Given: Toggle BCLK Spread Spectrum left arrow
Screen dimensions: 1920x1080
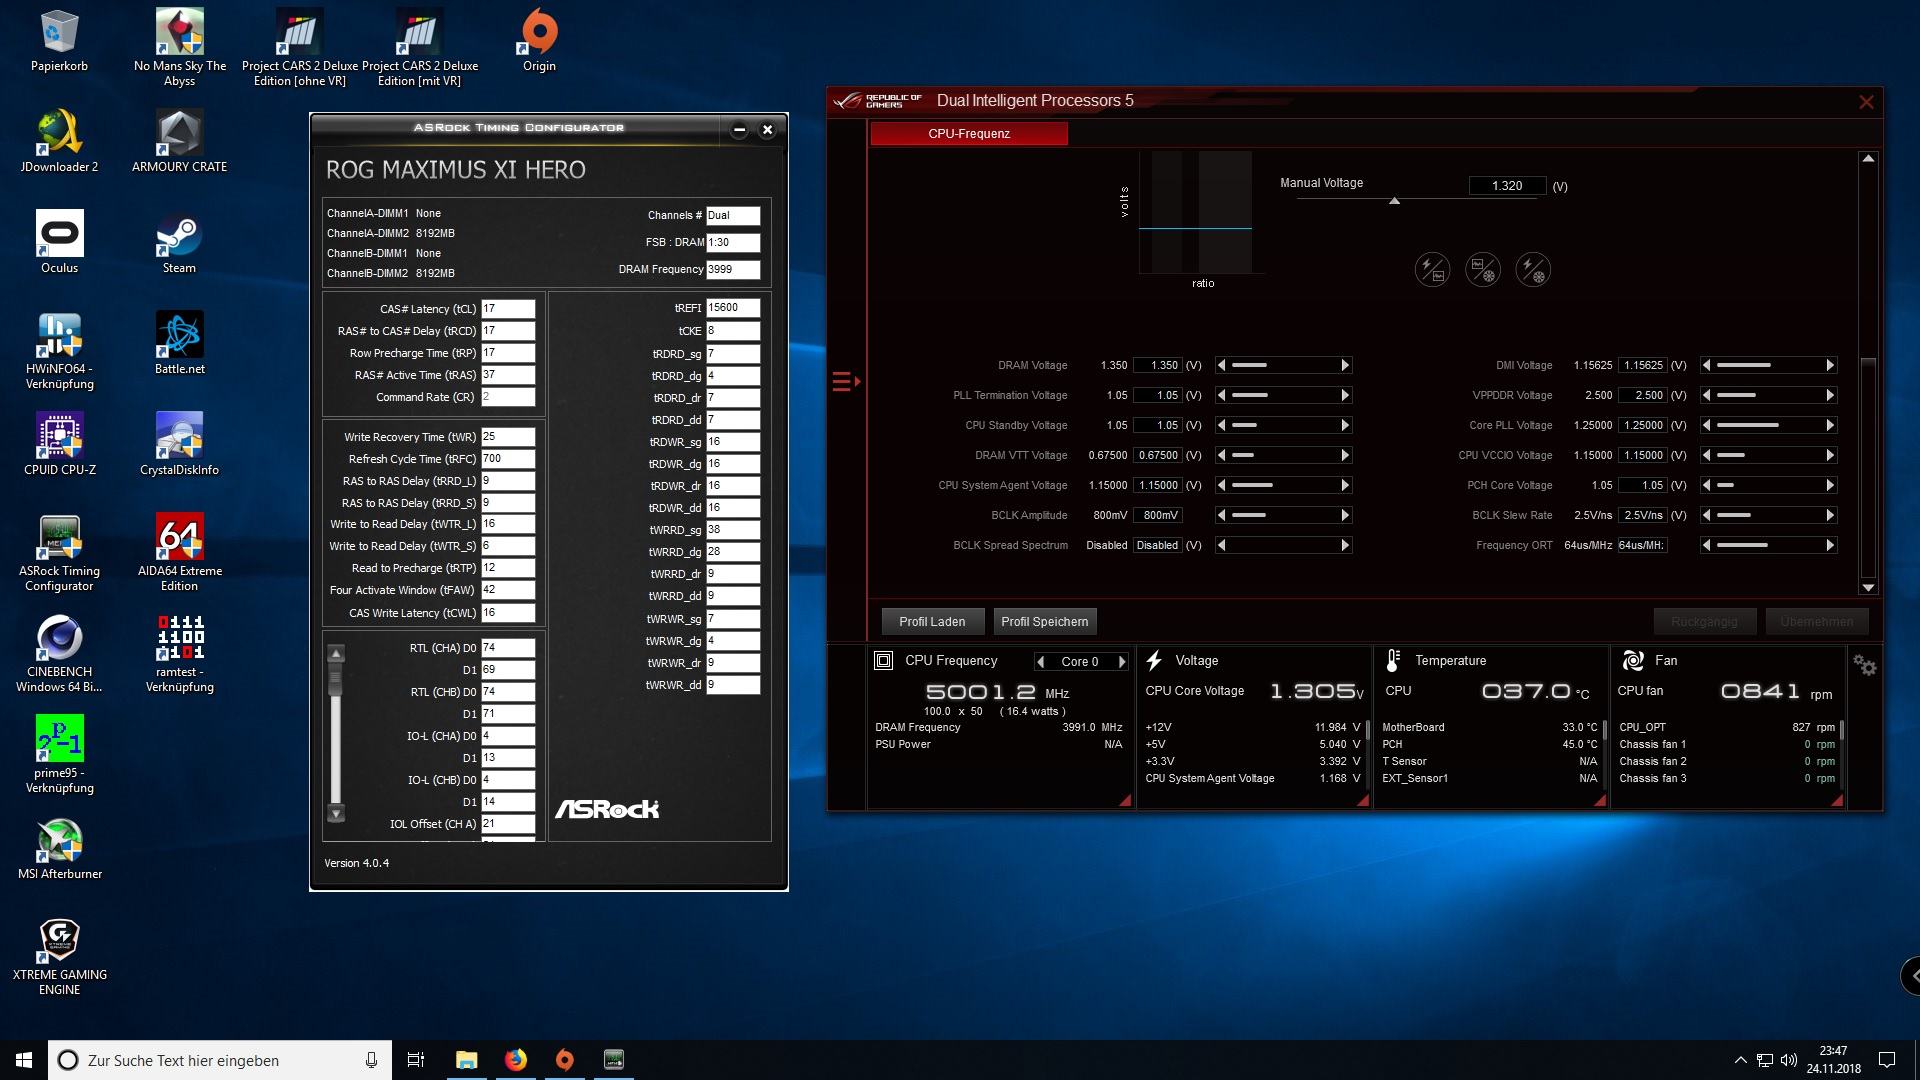Looking at the screenshot, I should click(1221, 545).
